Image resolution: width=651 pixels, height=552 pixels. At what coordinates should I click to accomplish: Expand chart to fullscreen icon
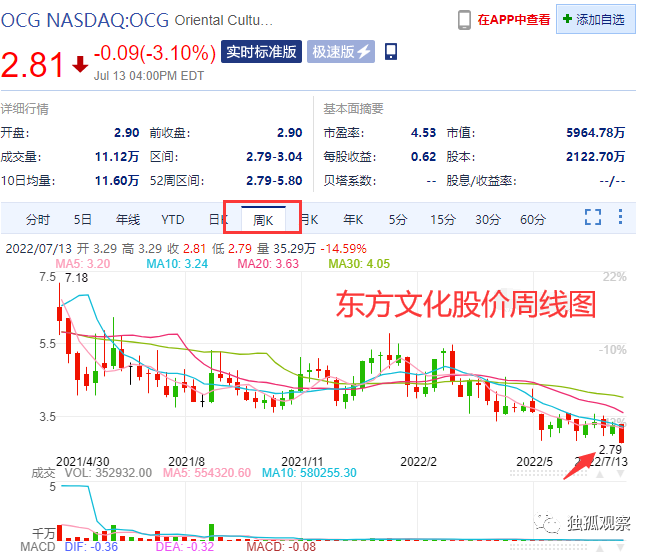(593, 217)
